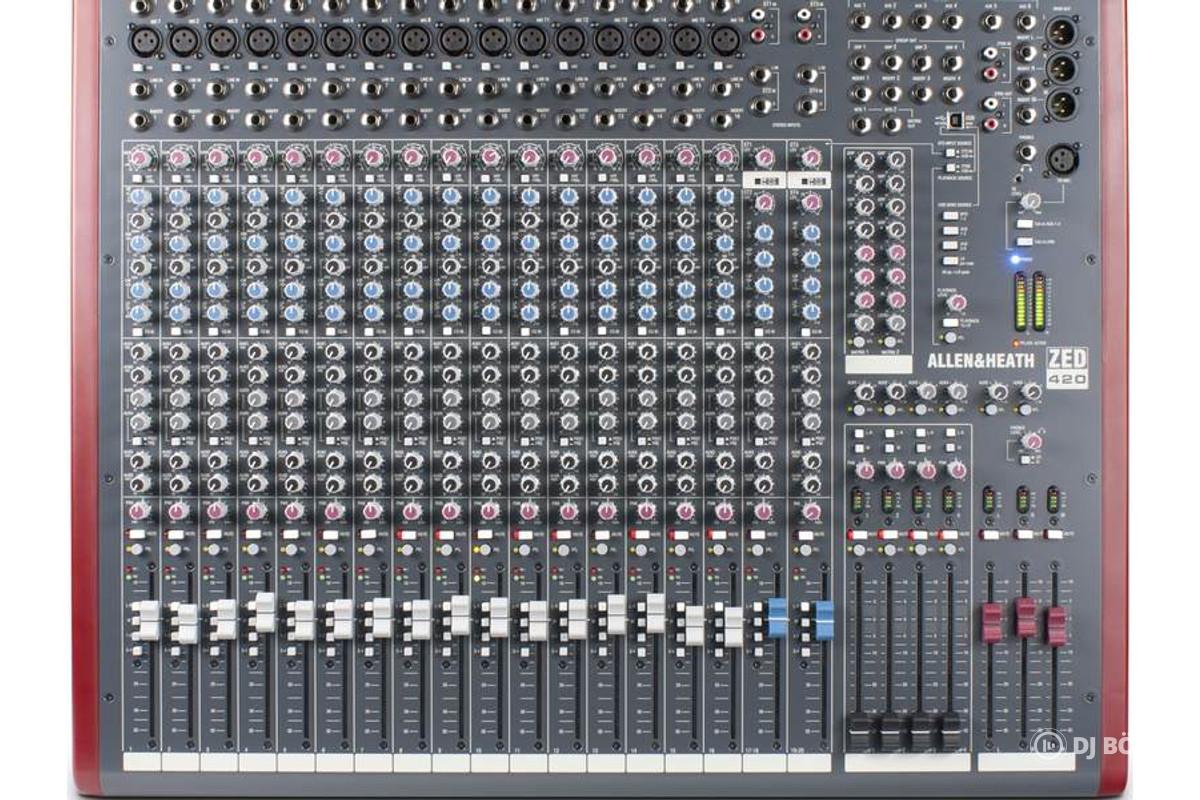The height and width of the screenshot is (800, 1200).
Task: Click the rightmost blue stereo channel fader
Action: [x=823, y=620]
